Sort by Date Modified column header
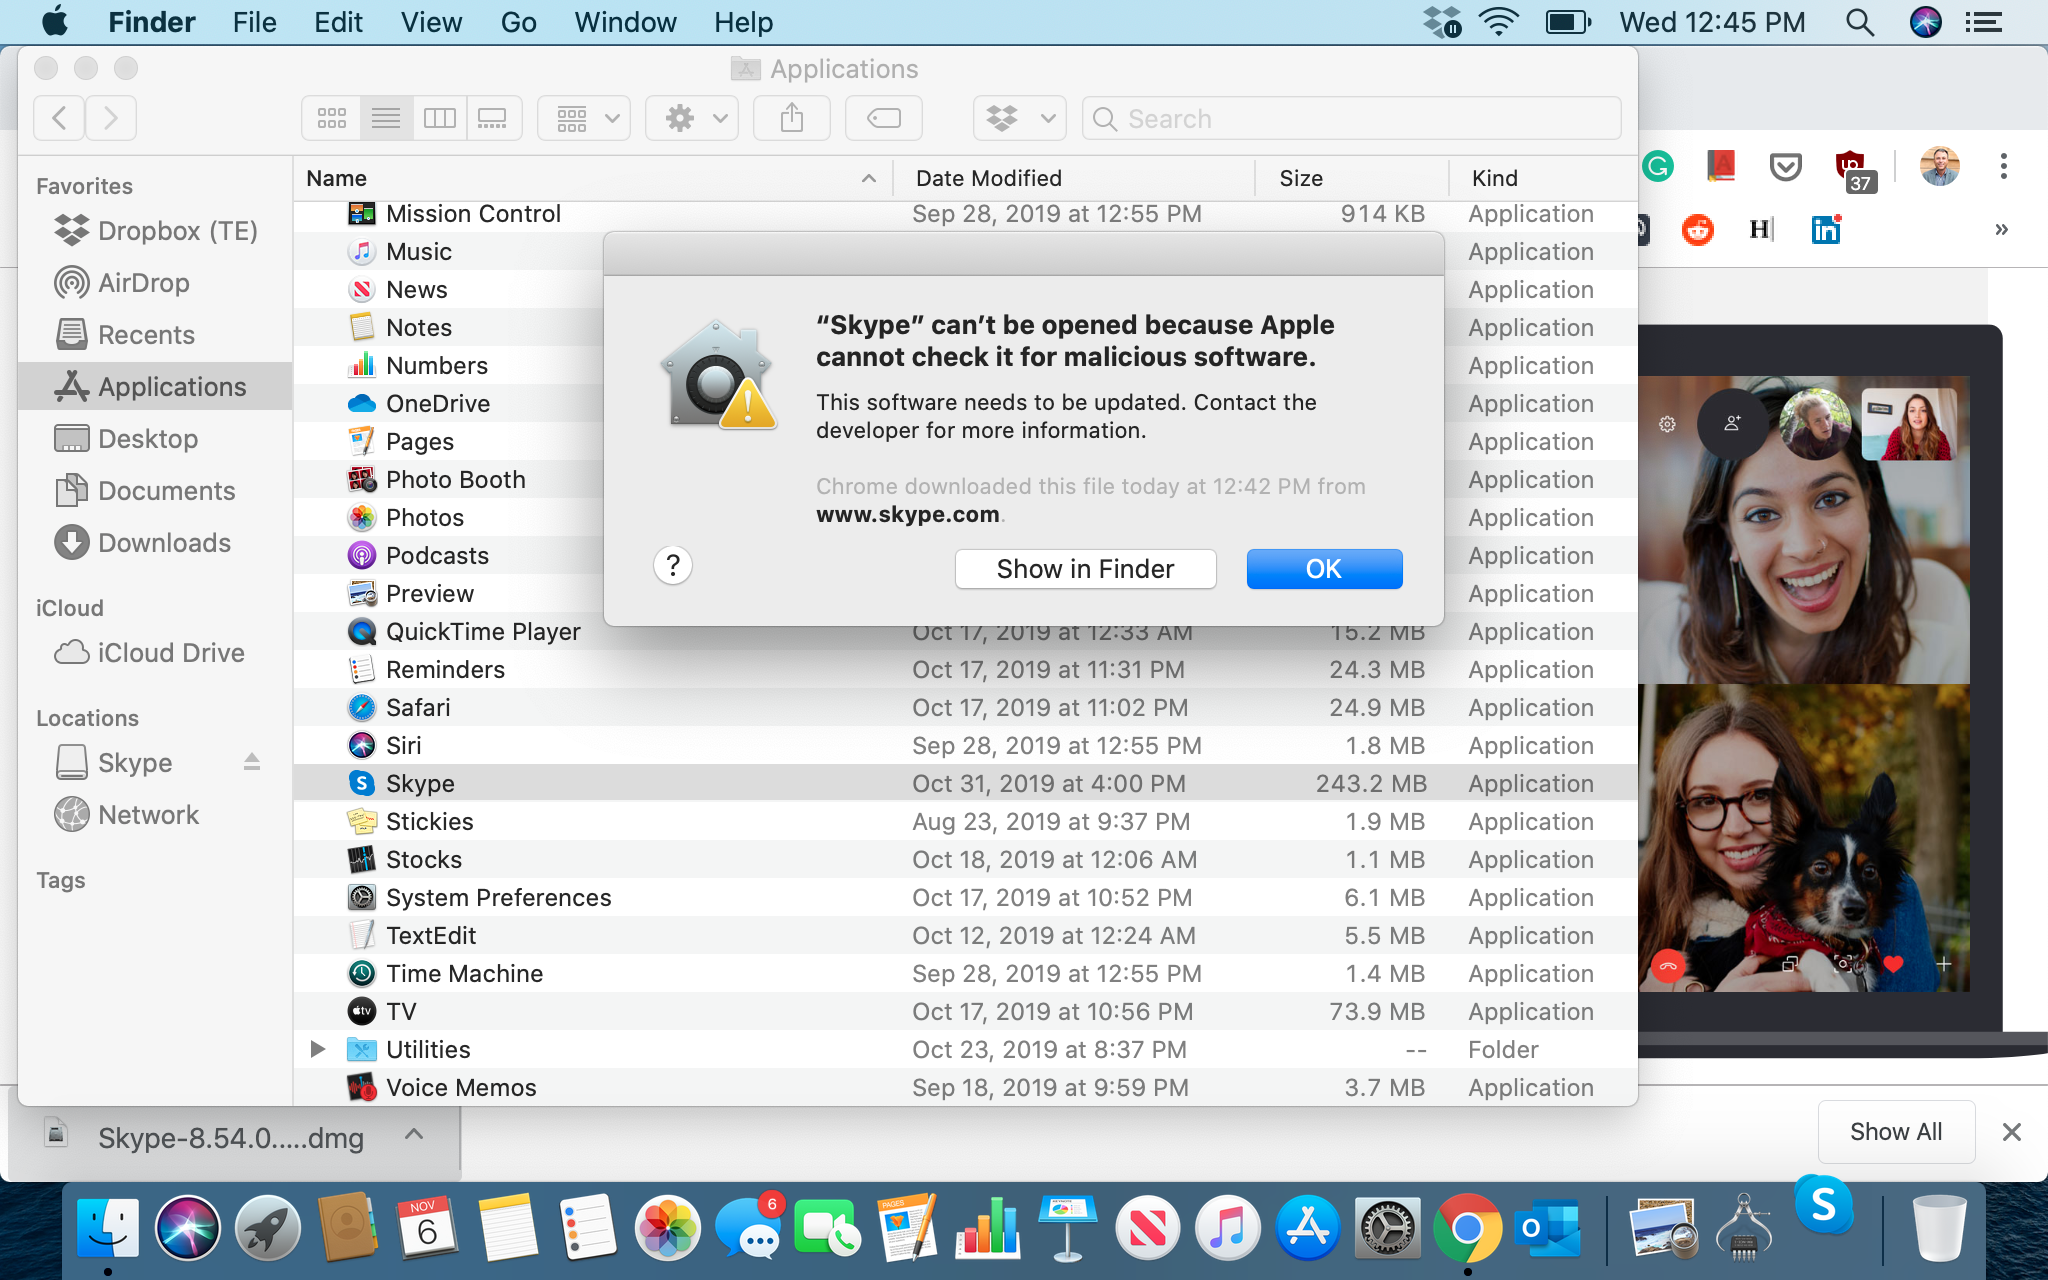Viewport: 2048px width, 1280px height. [x=1074, y=178]
